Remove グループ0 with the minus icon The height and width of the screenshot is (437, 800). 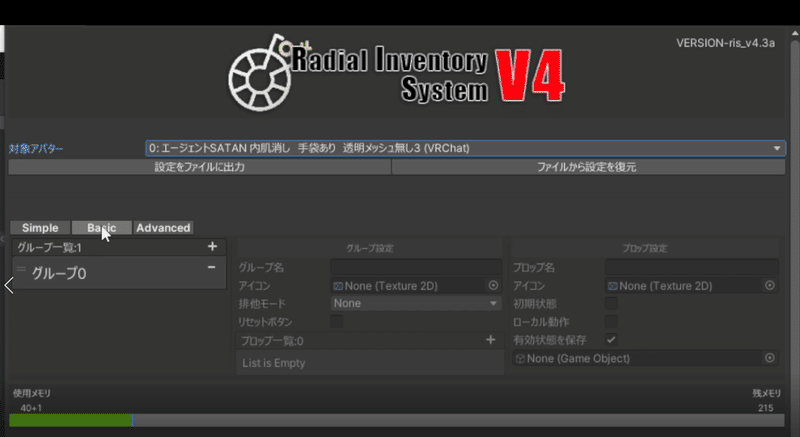click(211, 267)
